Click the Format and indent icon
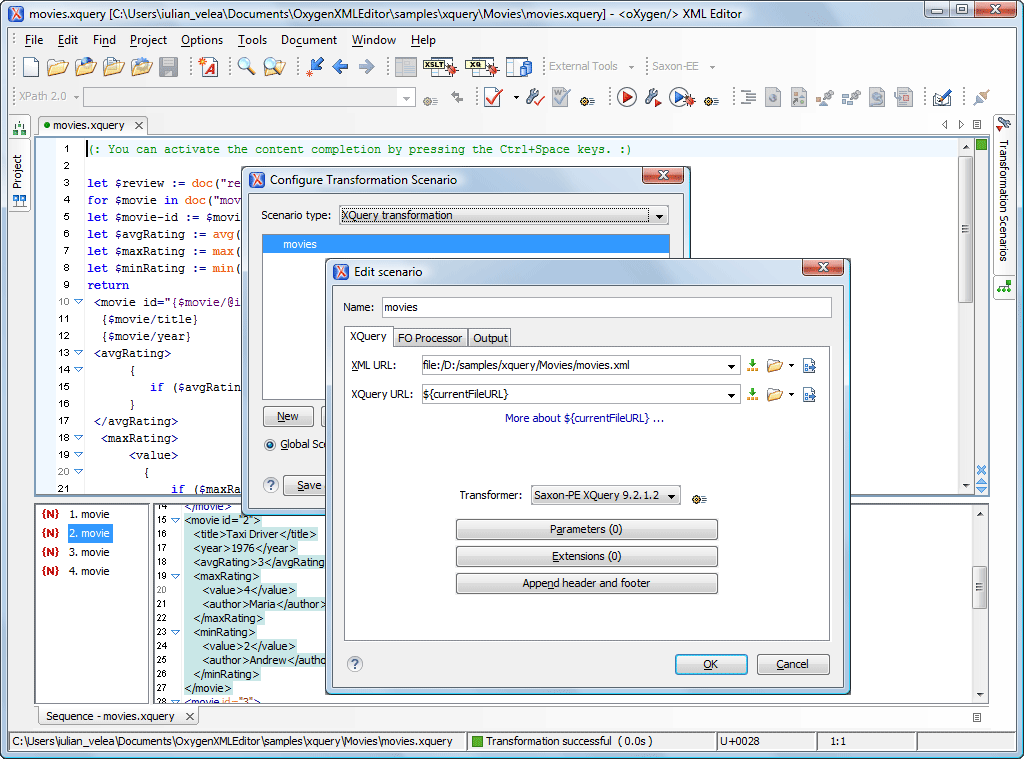 (748, 98)
